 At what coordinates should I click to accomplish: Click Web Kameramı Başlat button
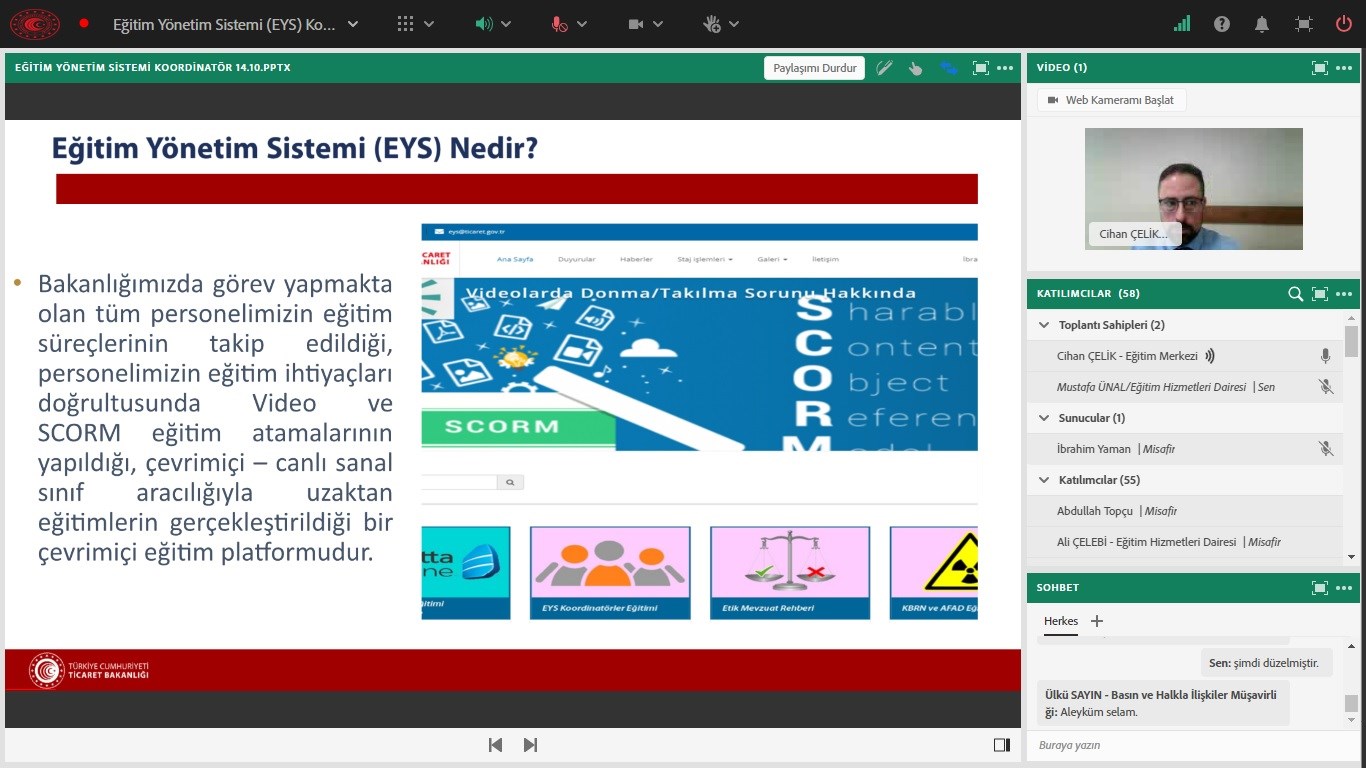(1111, 100)
